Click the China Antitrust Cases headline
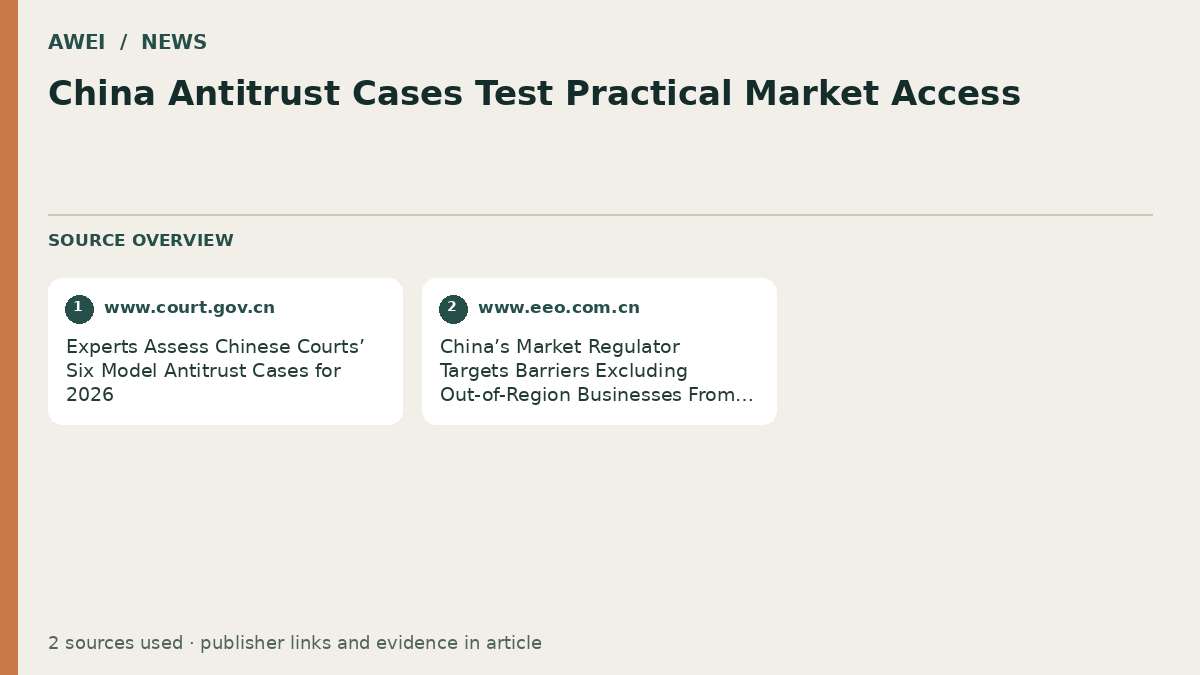 tap(534, 94)
